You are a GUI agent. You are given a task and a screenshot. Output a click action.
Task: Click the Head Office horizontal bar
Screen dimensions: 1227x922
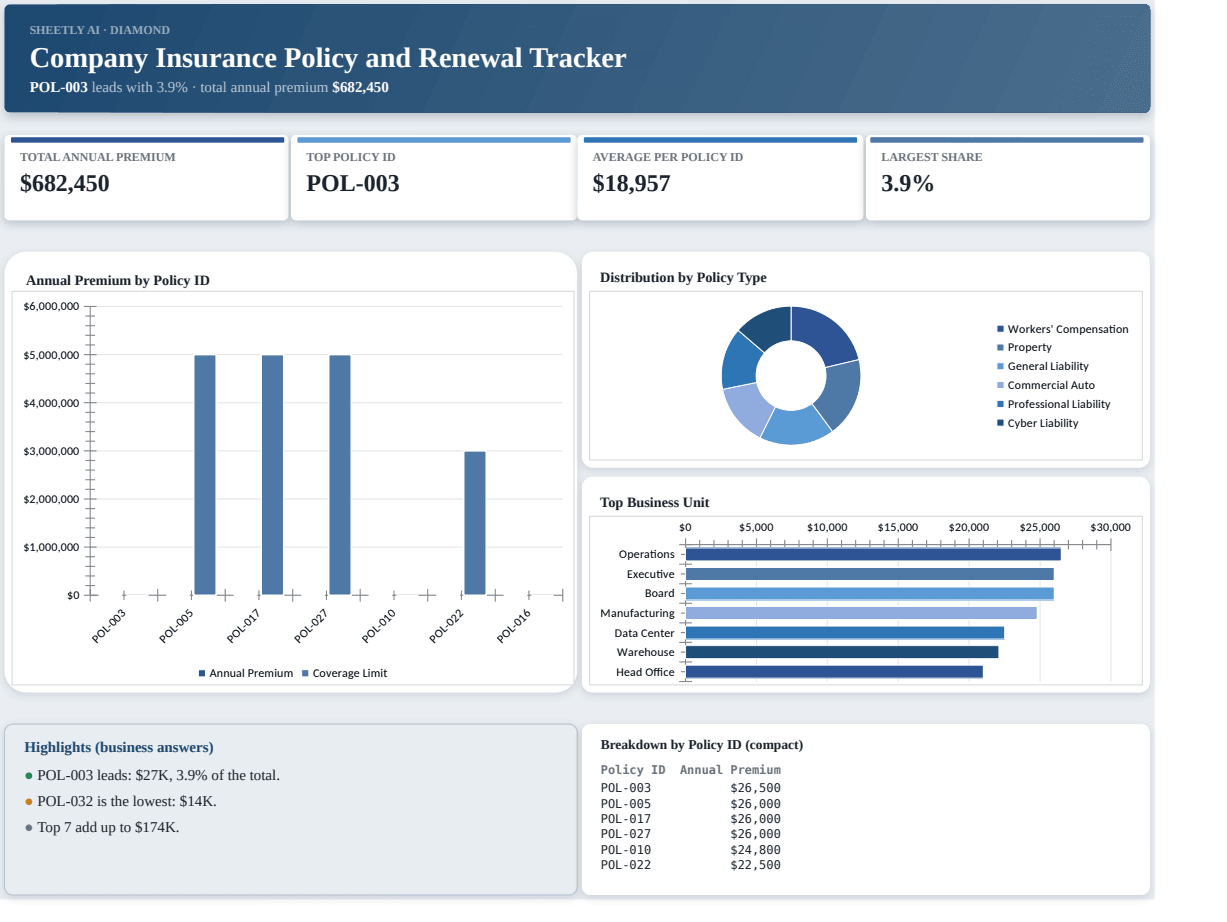(x=834, y=672)
